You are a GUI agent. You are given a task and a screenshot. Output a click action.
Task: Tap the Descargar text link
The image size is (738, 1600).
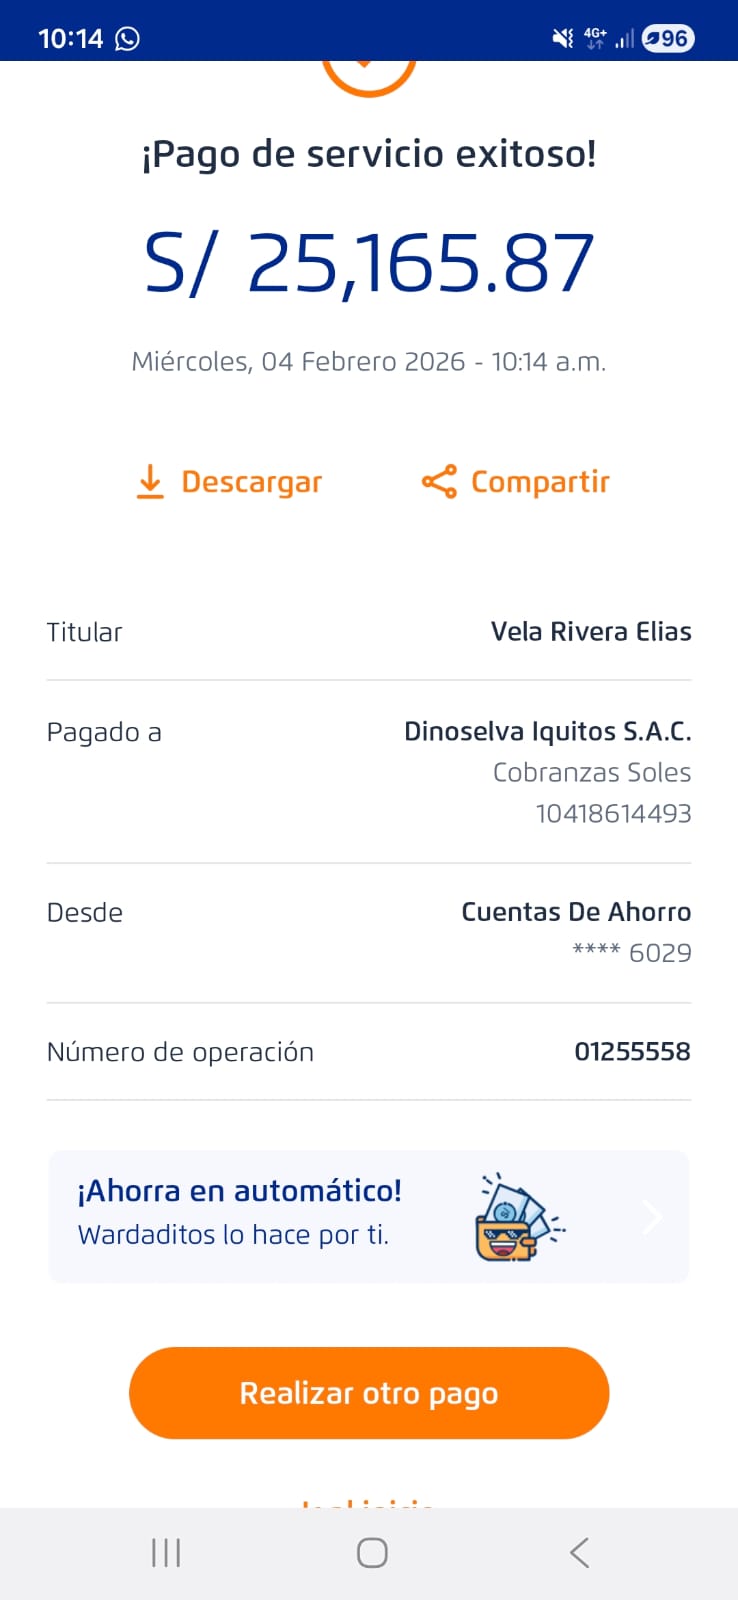251,482
